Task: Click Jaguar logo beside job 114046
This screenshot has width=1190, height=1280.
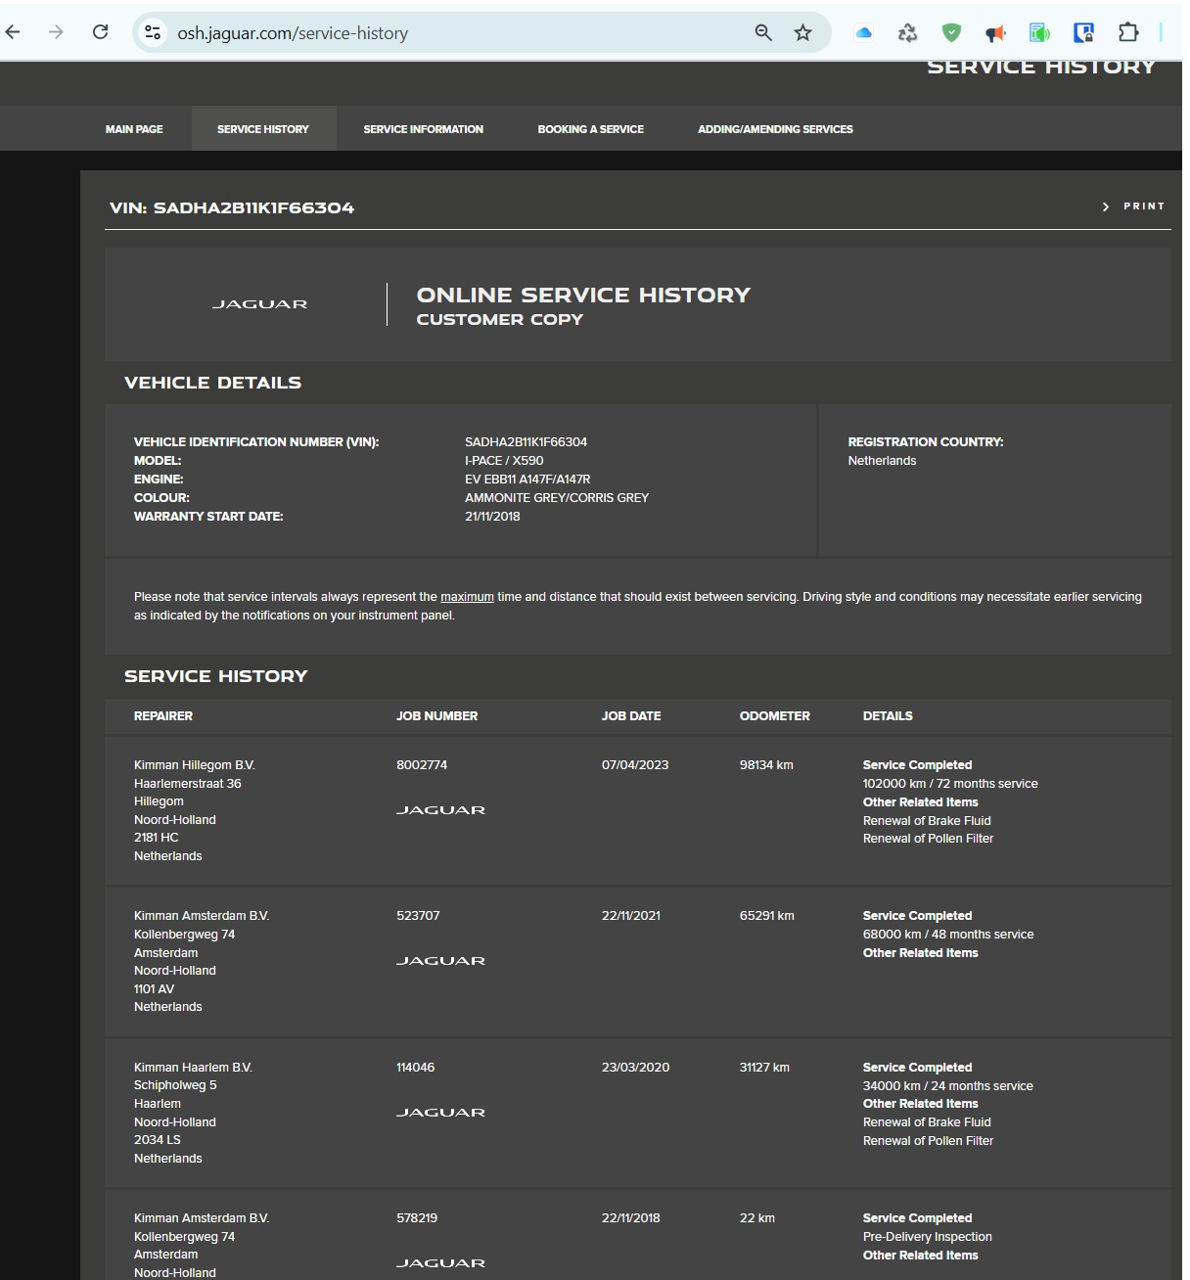Action: [441, 1112]
